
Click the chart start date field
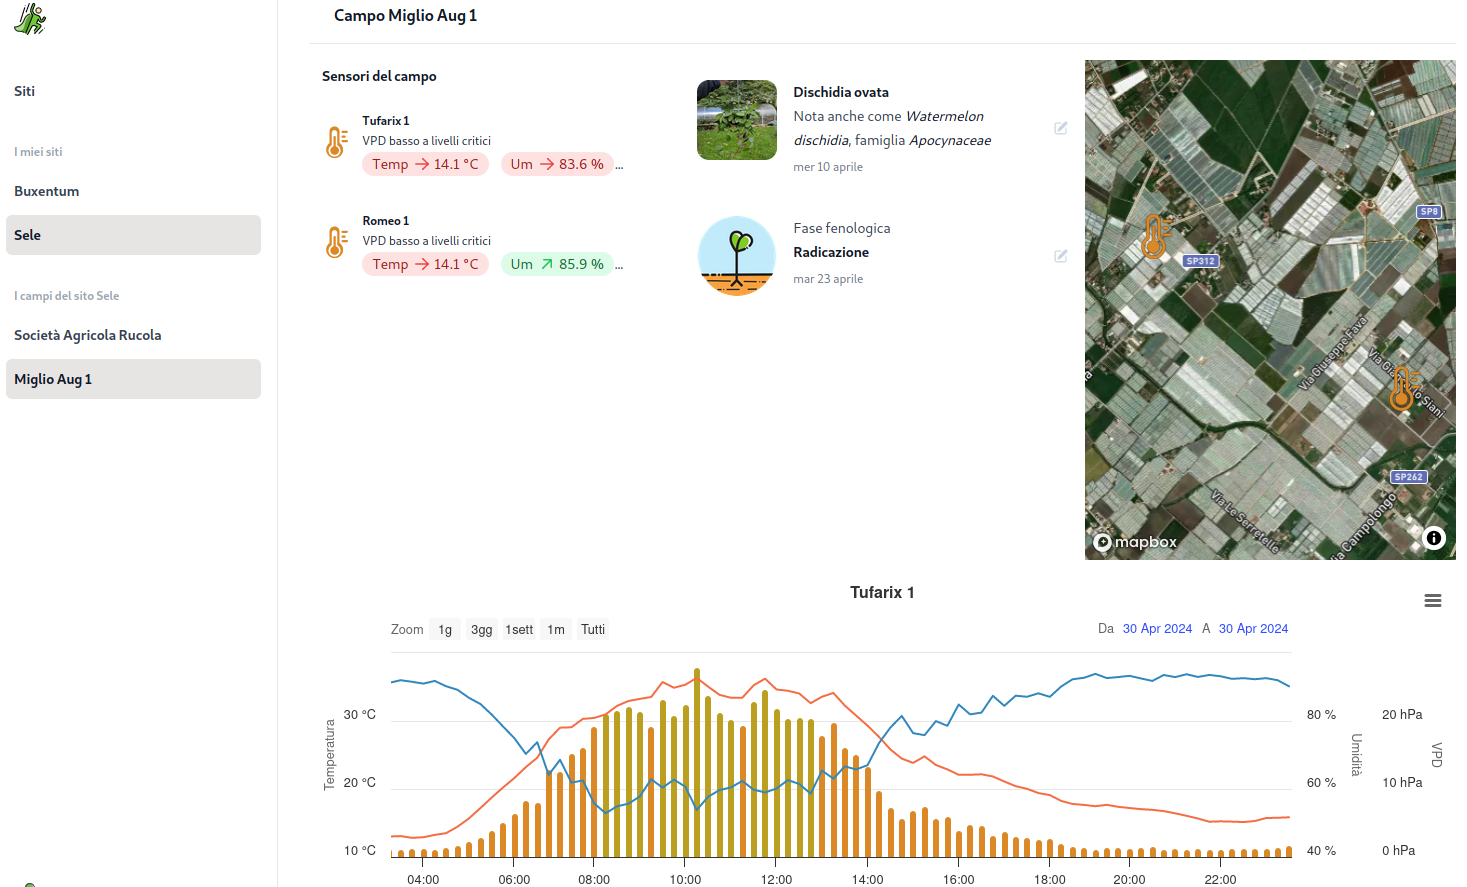click(1157, 629)
